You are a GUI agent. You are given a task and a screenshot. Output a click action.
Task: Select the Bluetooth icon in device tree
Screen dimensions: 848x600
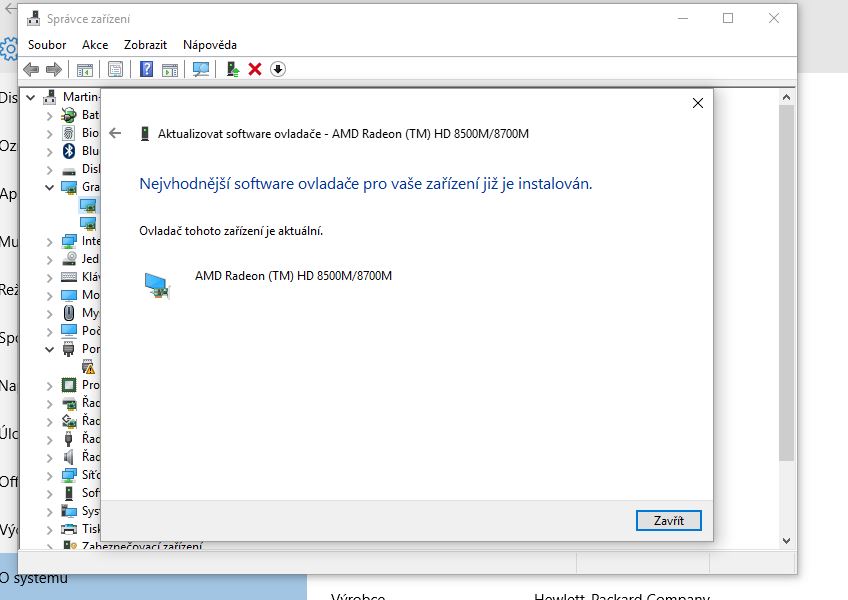pyautogui.click(x=69, y=150)
